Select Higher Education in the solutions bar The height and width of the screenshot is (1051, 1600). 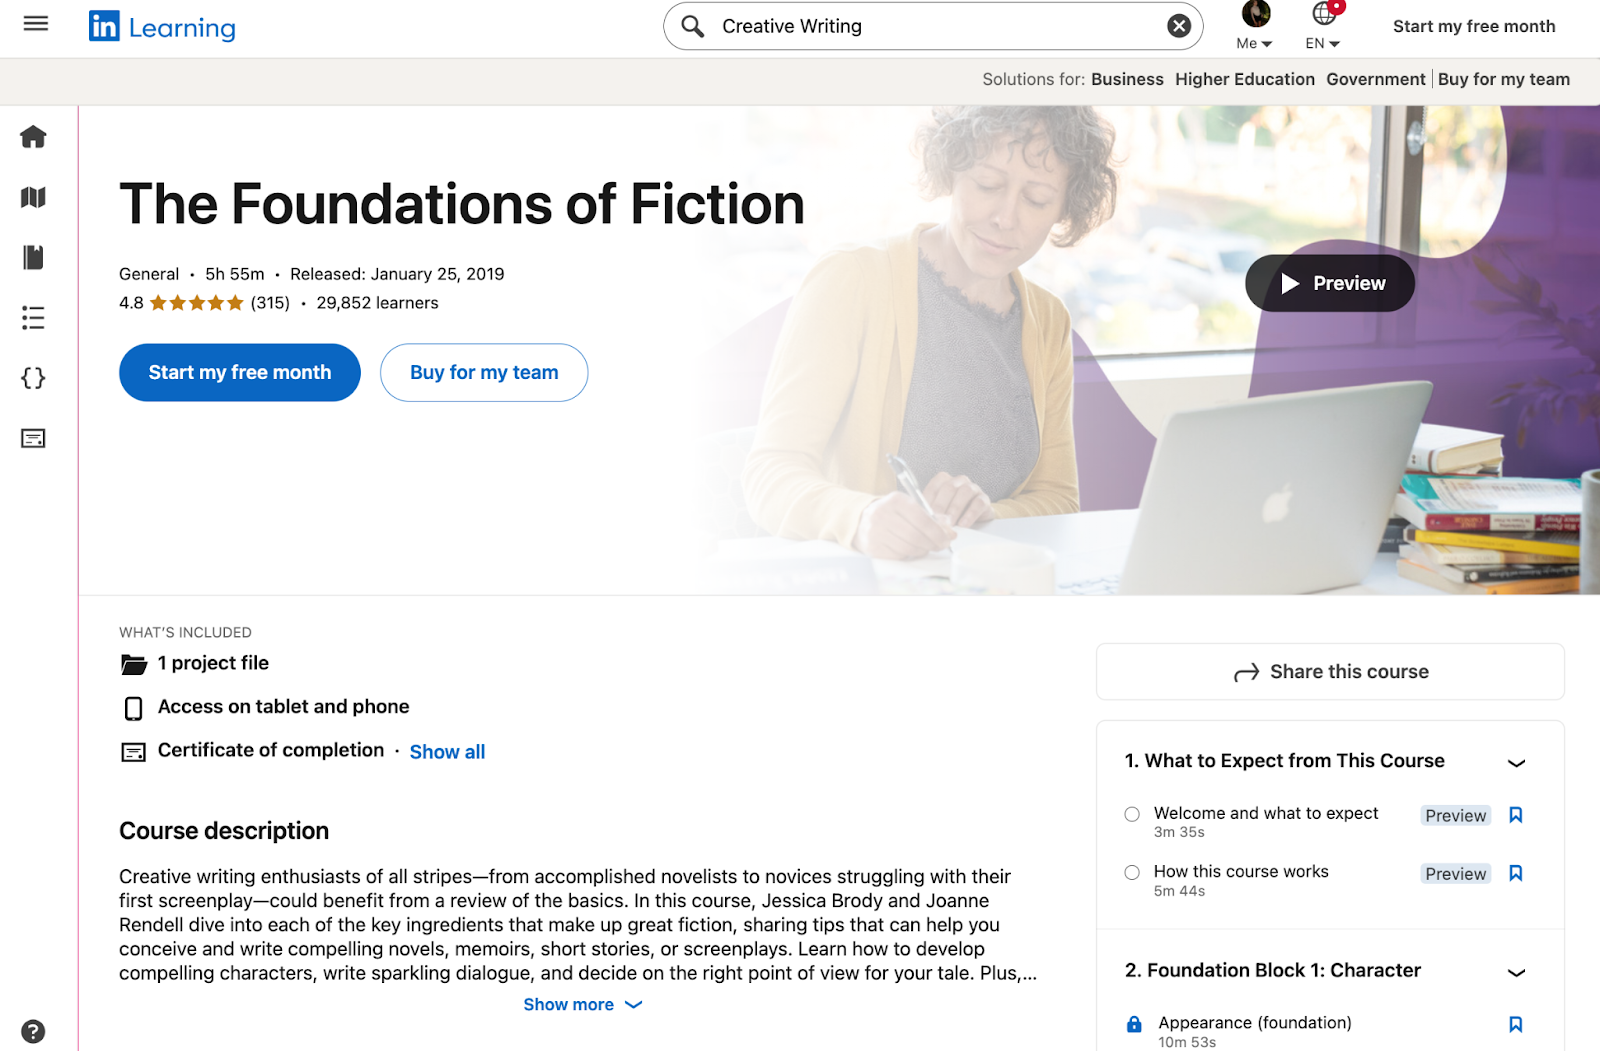click(1244, 79)
